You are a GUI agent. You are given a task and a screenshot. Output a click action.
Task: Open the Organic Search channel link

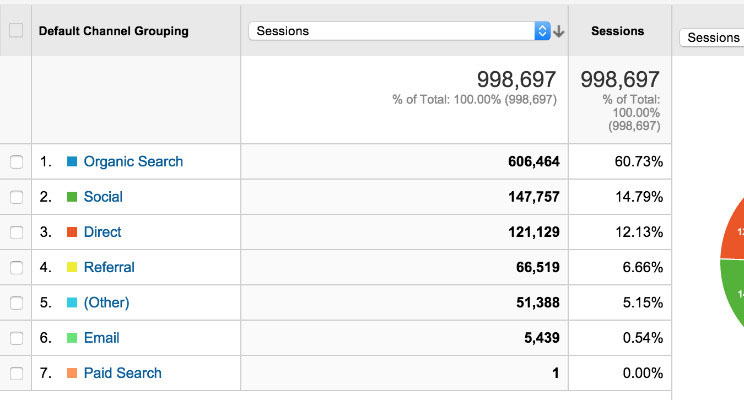(133, 162)
